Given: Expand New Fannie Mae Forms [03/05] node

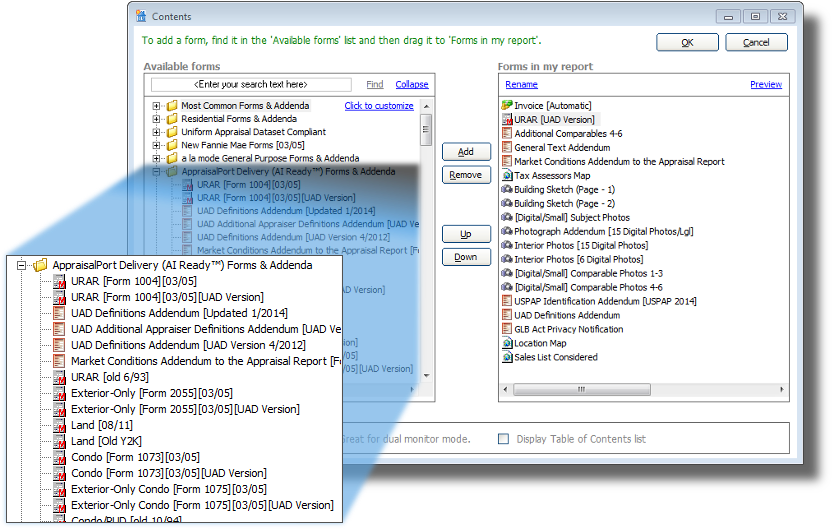Looking at the screenshot, I should [x=156, y=145].
